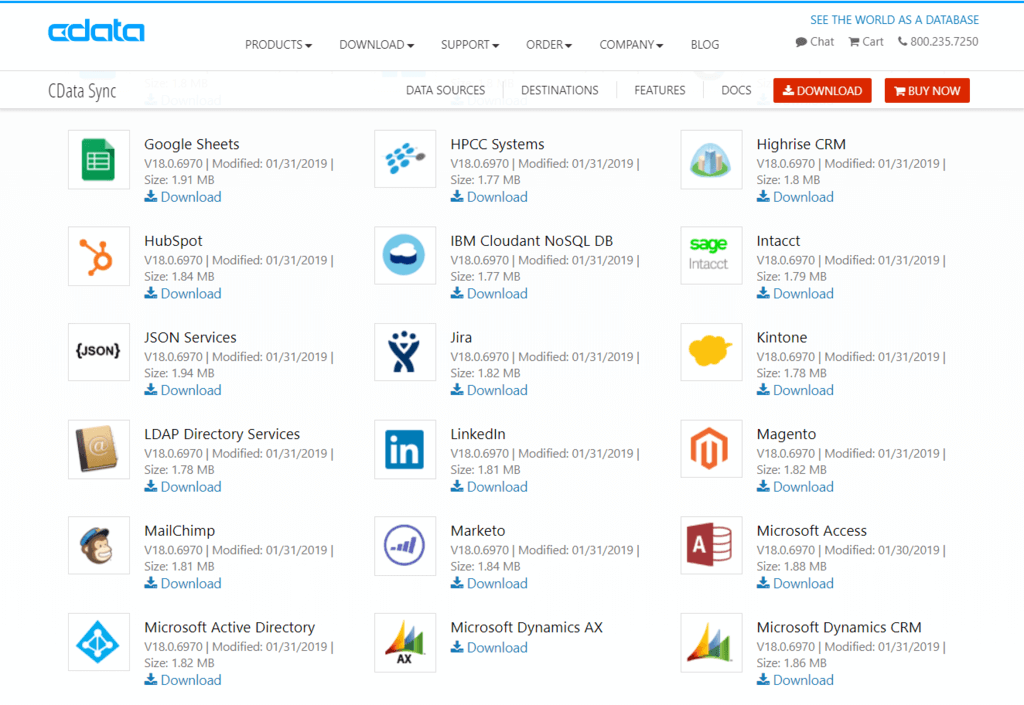Click the CData logo
This screenshot has width=1024, height=705.
(96, 32)
